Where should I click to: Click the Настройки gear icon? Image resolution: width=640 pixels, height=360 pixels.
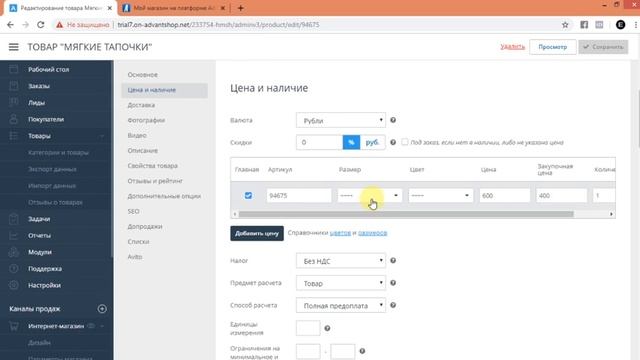point(13,285)
